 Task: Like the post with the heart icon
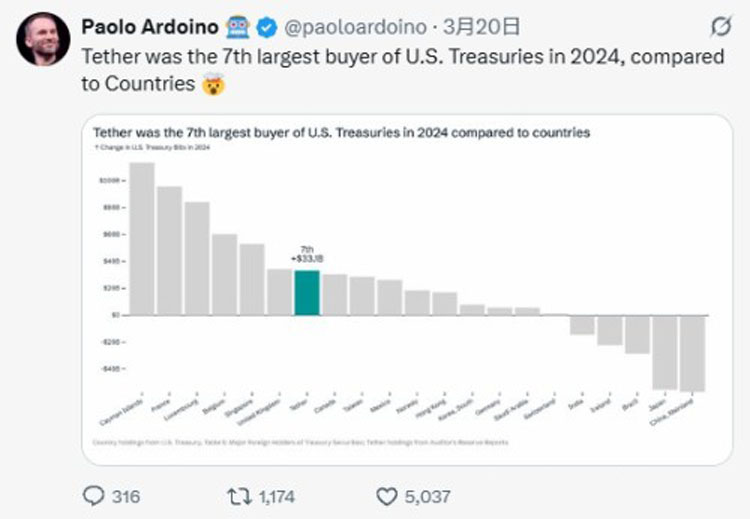(387, 495)
